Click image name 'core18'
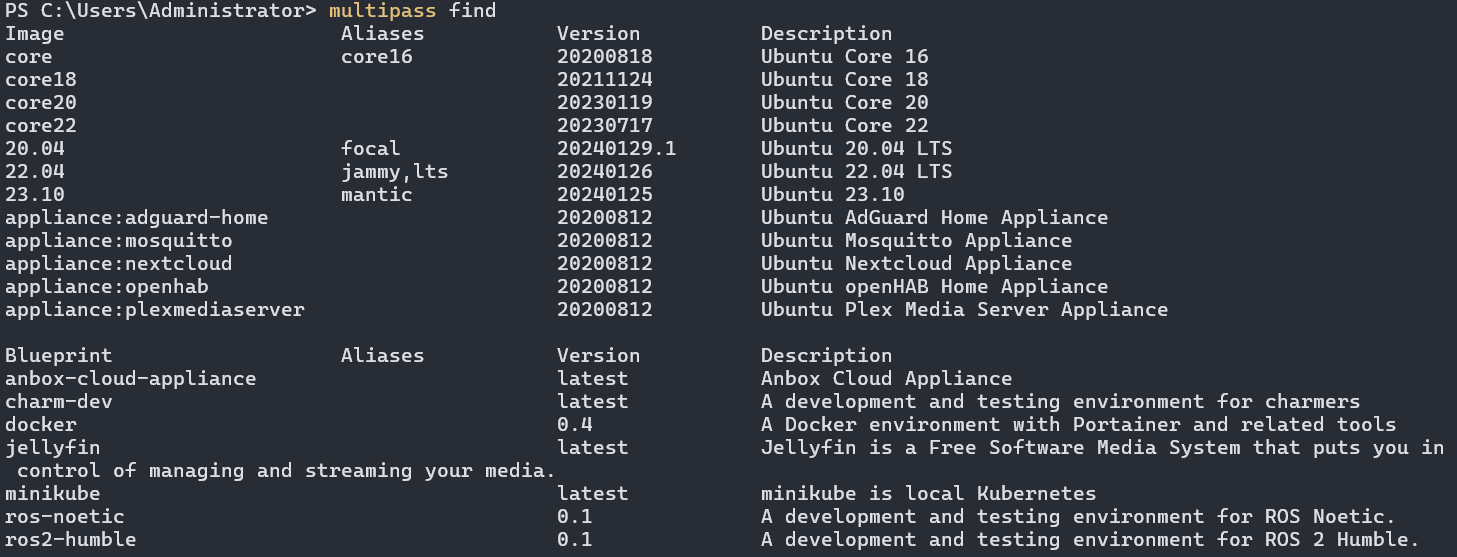Image resolution: width=1457 pixels, height=557 pixels. tap(41, 79)
